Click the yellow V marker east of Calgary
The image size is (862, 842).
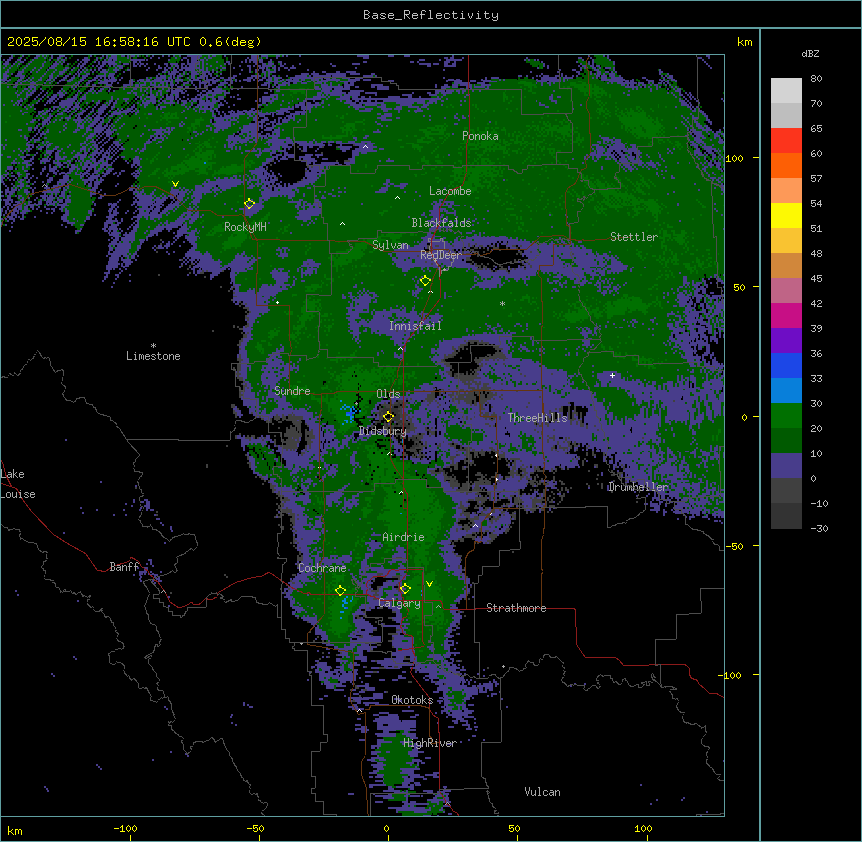coord(429,584)
